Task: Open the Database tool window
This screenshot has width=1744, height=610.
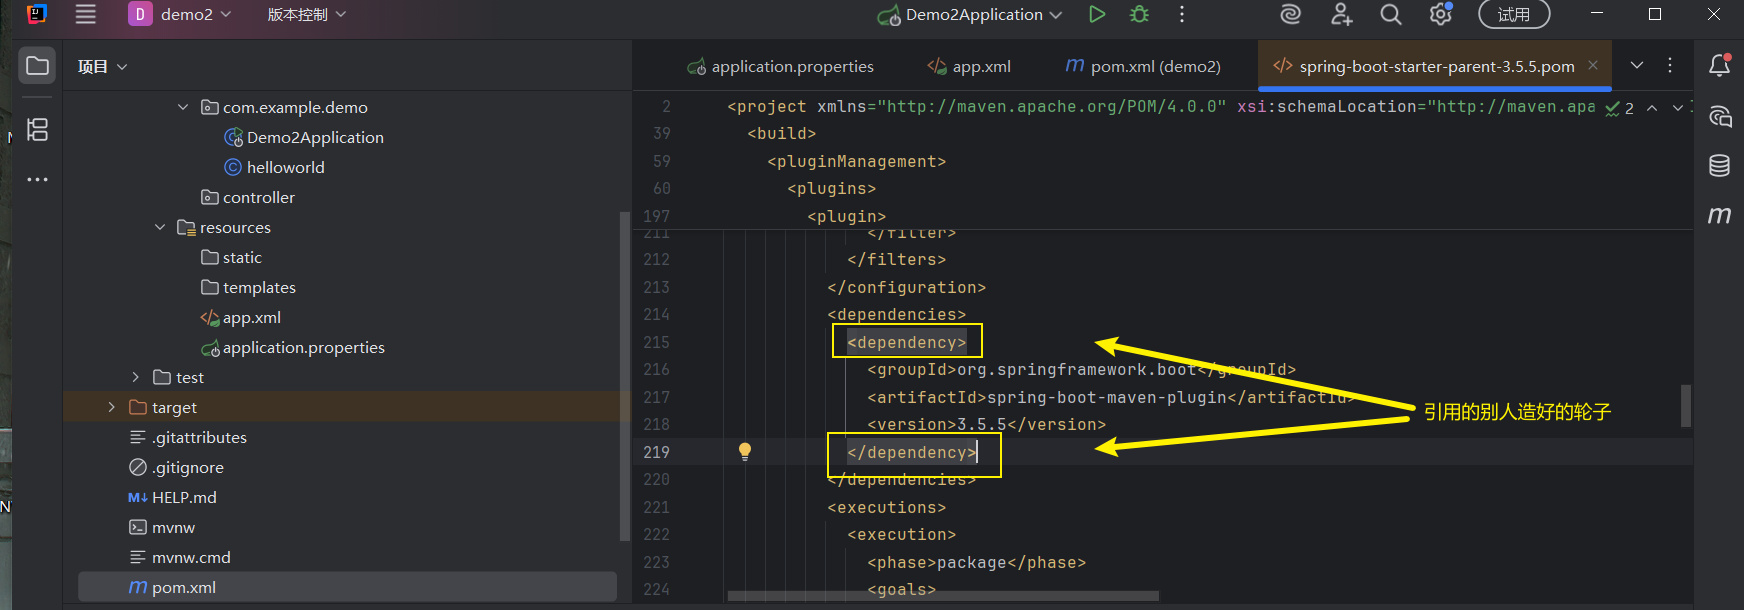Action: tap(1719, 166)
